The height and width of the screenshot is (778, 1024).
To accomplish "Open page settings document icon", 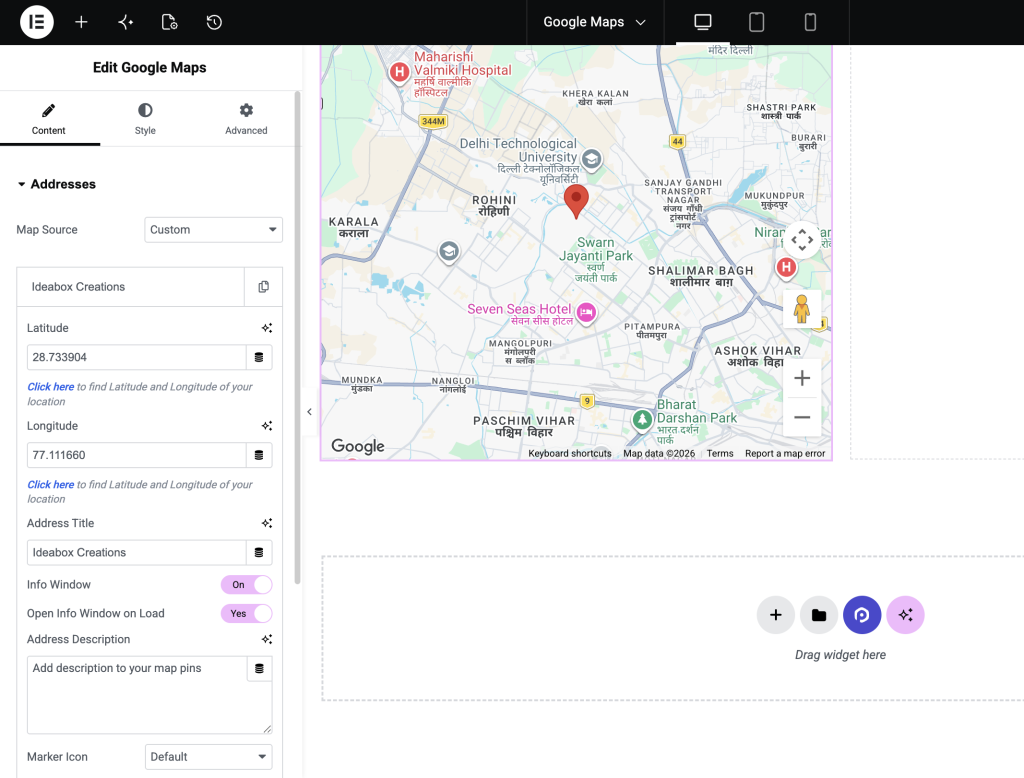I will point(170,22).
